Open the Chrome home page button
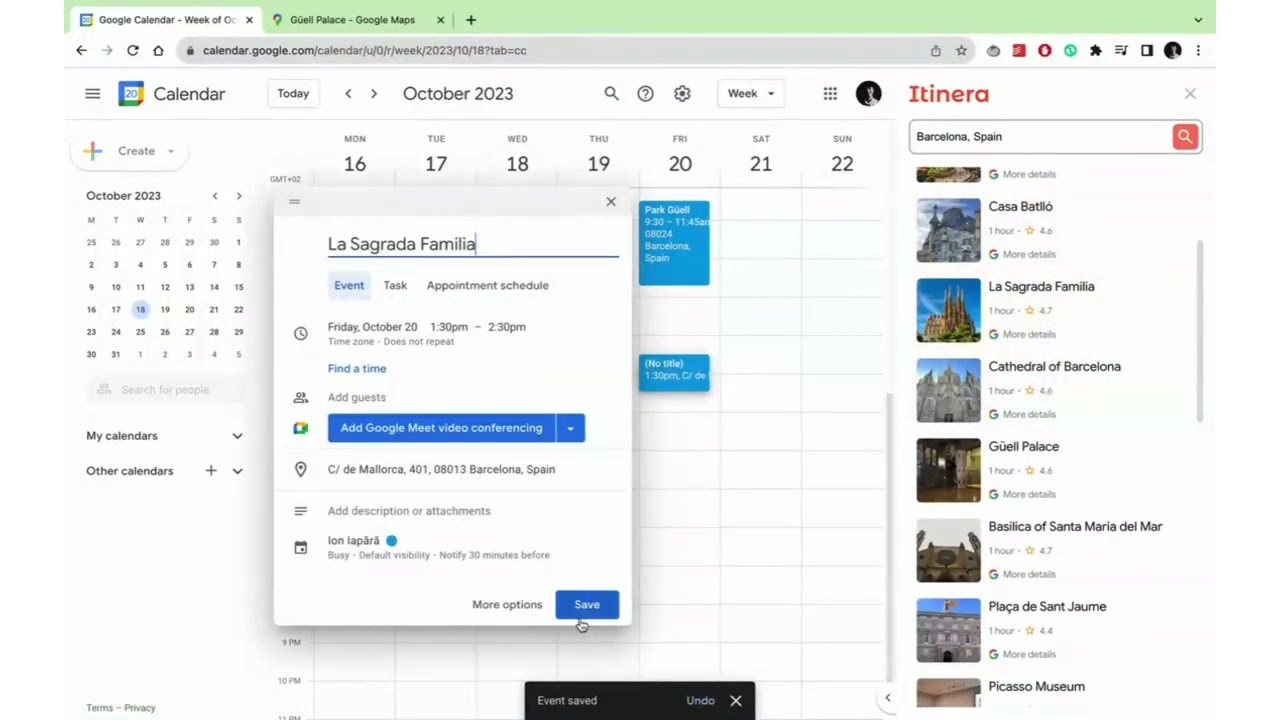The width and height of the screenshot is (1280, 720). coord(158,50)
